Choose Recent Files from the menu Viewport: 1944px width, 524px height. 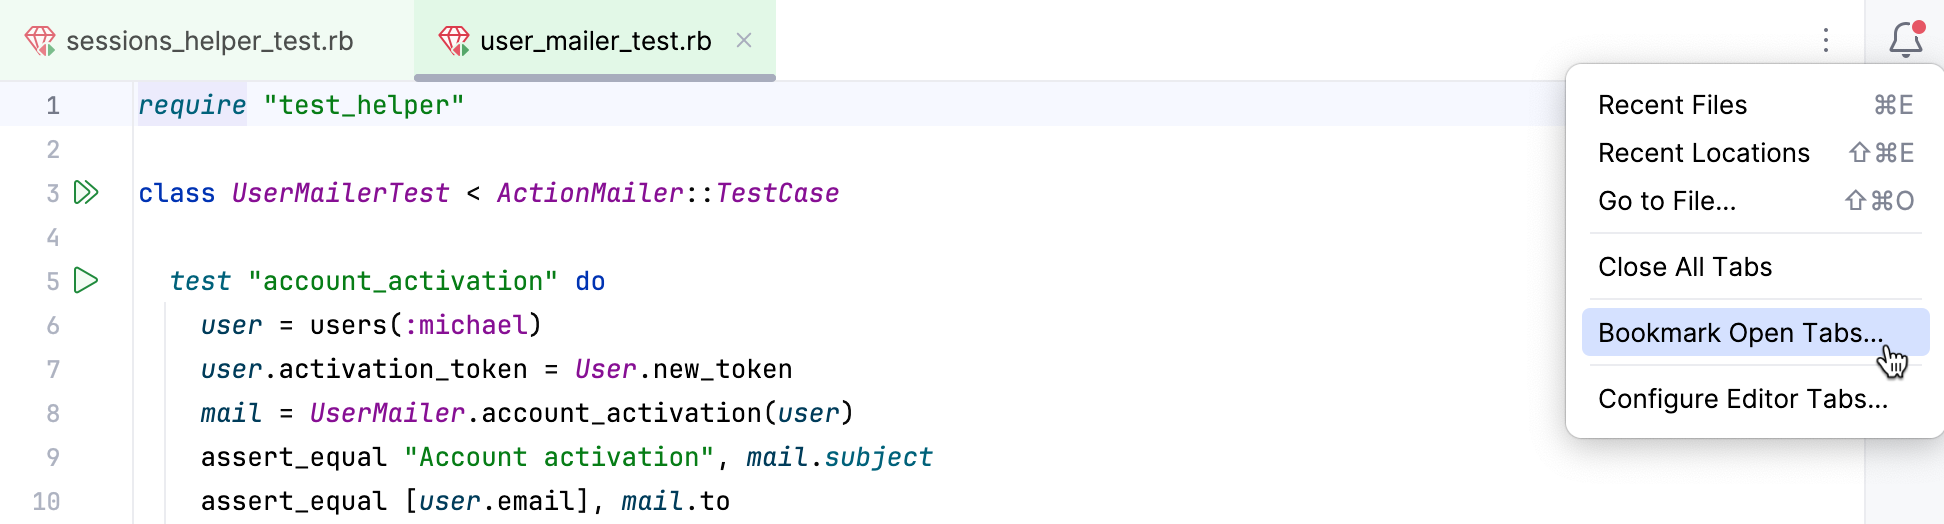1672,105
